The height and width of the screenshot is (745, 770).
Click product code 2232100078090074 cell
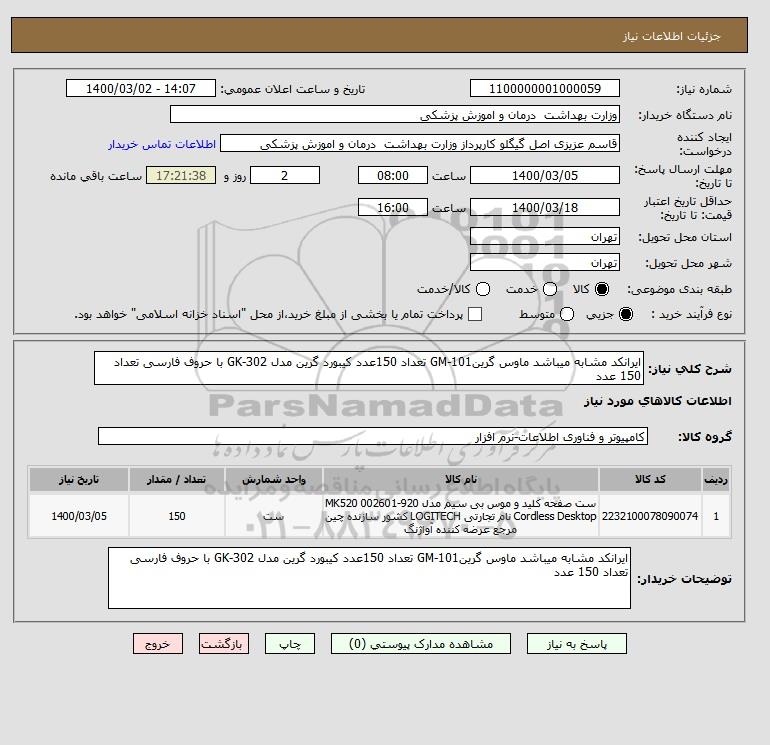click(650, 516)
